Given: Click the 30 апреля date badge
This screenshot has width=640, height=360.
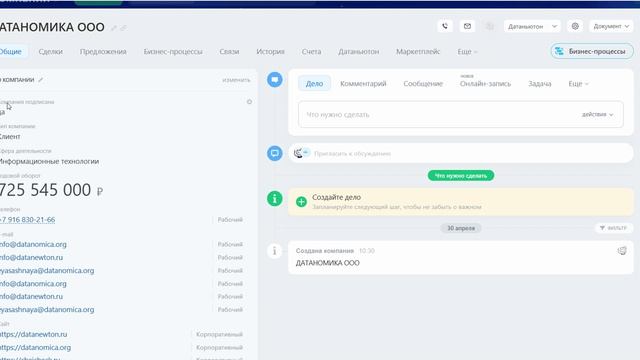Looking at the screenshot, I should coord(461,228).
